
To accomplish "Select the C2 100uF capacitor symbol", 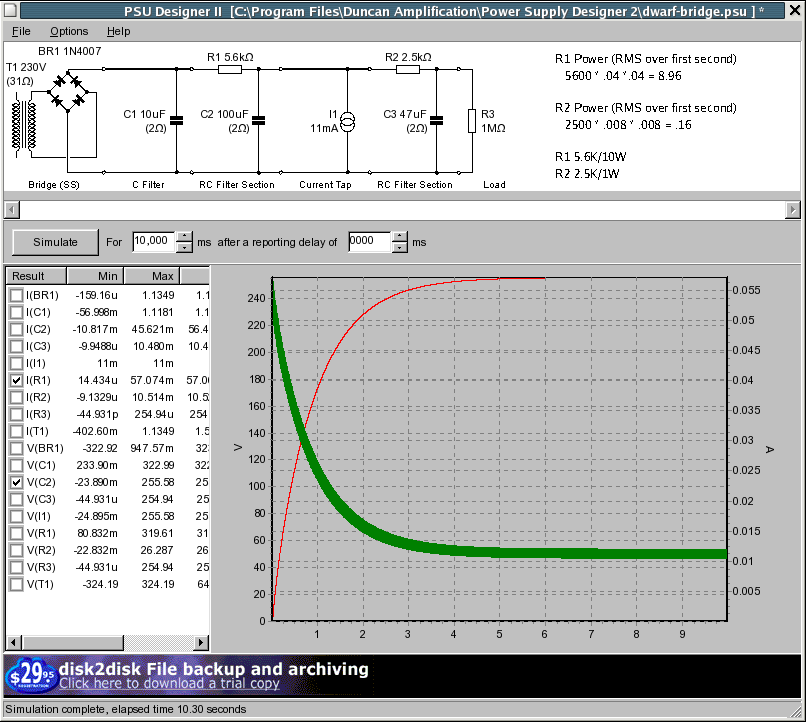I will [x=259, y=121].
